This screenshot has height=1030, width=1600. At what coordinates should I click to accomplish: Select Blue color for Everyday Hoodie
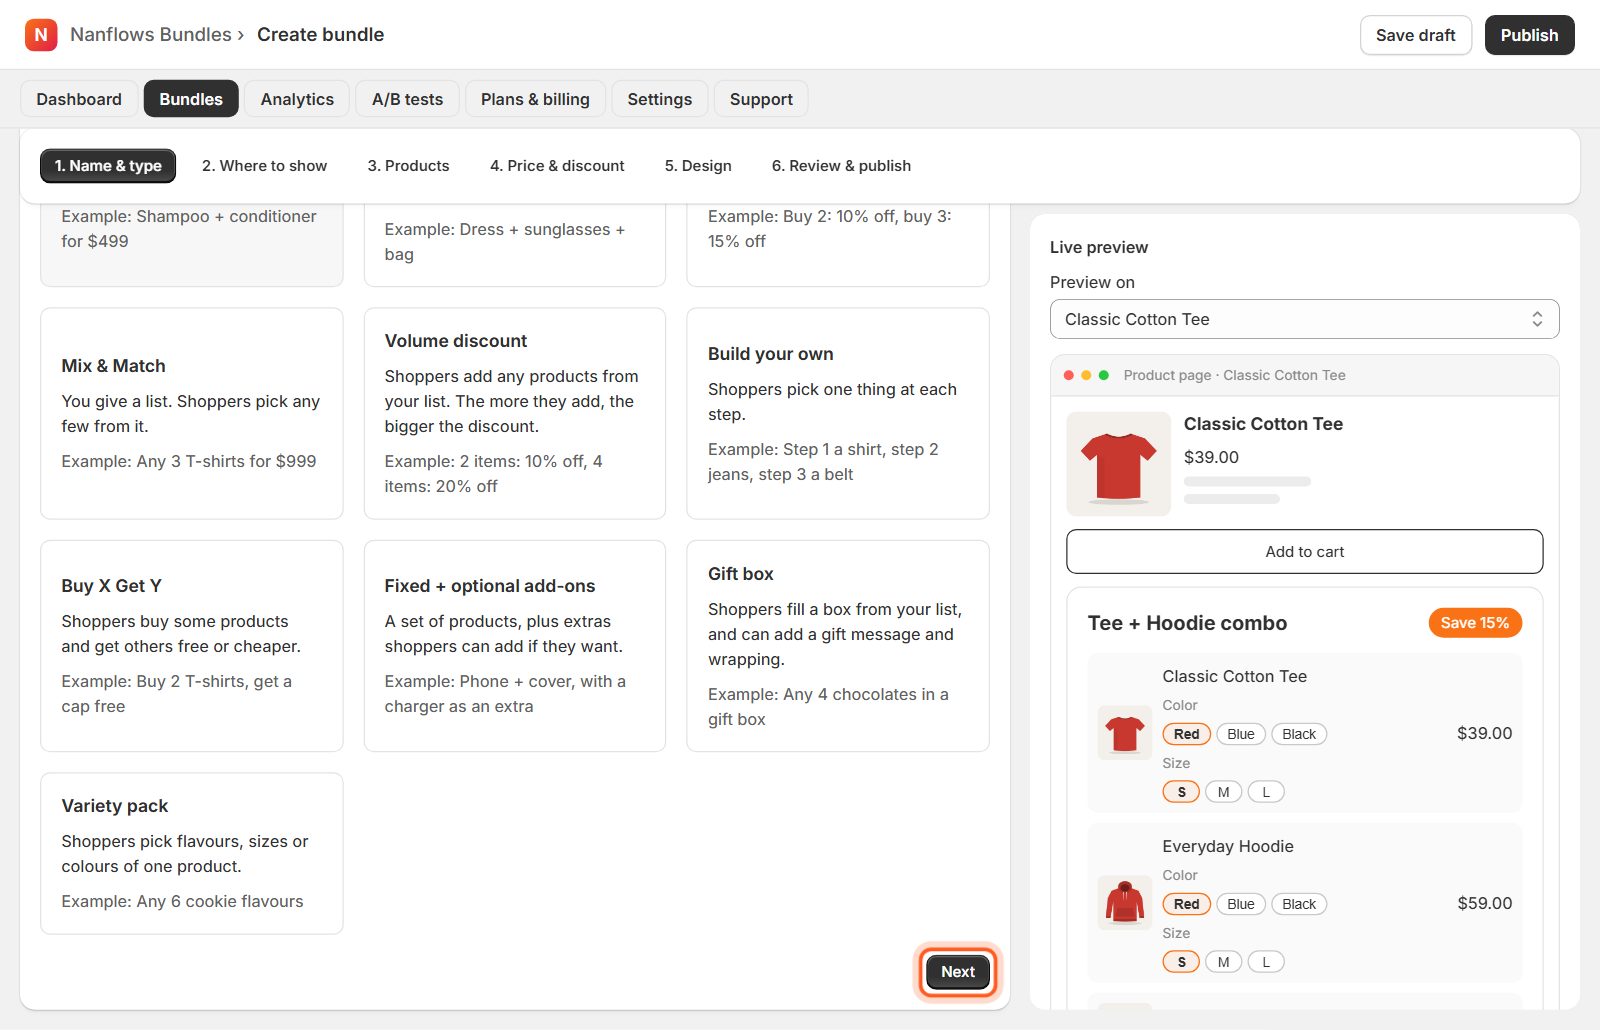pyautogui.click(x=1241, y=904)
